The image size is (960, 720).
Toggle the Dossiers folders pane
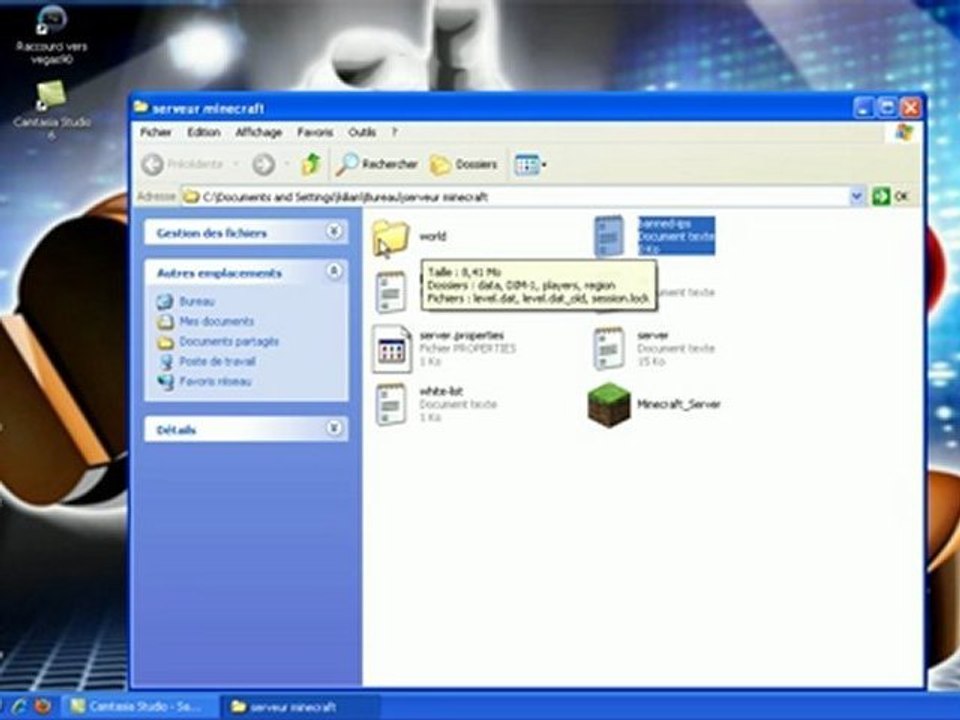point(463,164)
